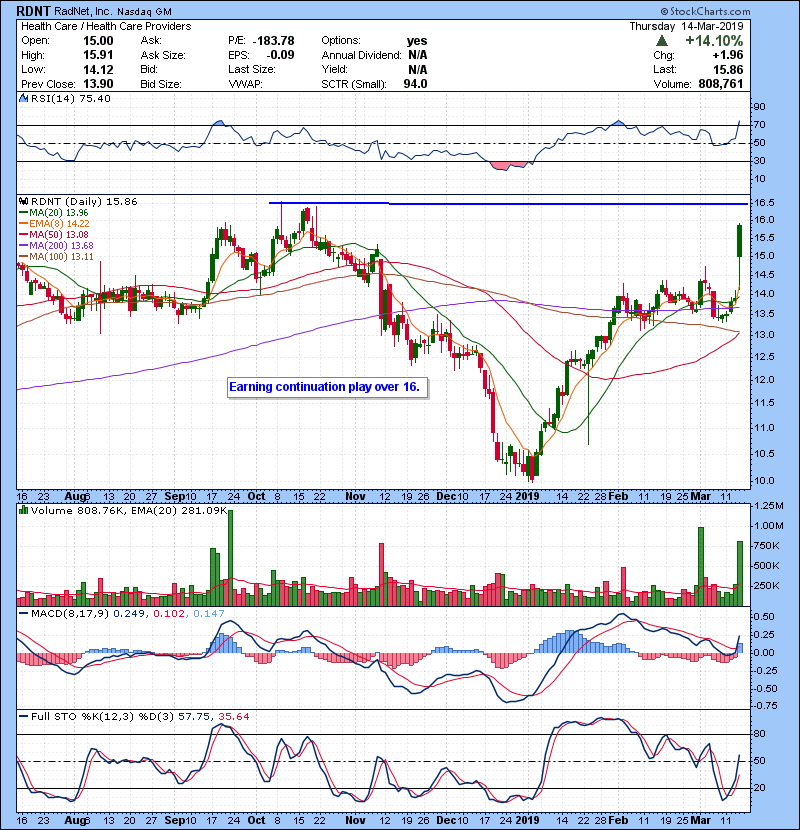This screenshot has width=800, height=830.
Task: Click the EMA(8) 14.22 legend entry
Action: coord(55,224)
